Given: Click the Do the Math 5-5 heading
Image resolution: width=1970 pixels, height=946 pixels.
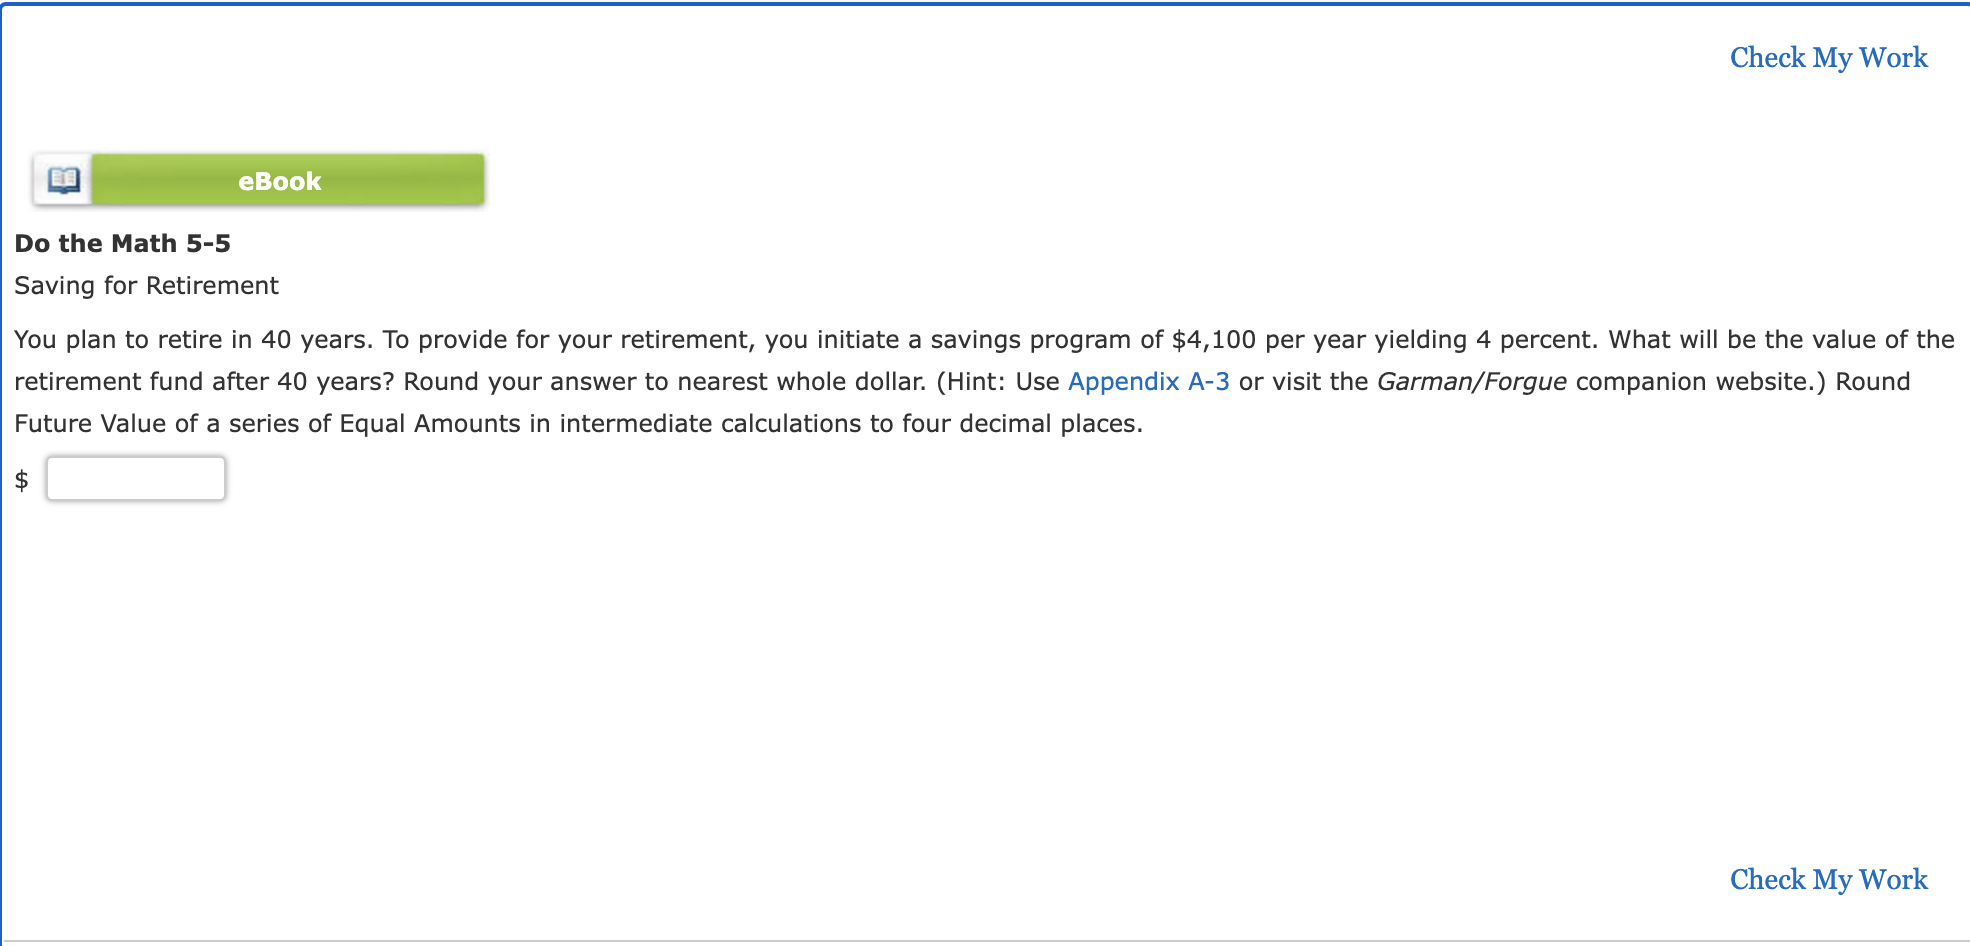Looking at the screenshot, I should [x=121, y=243].
